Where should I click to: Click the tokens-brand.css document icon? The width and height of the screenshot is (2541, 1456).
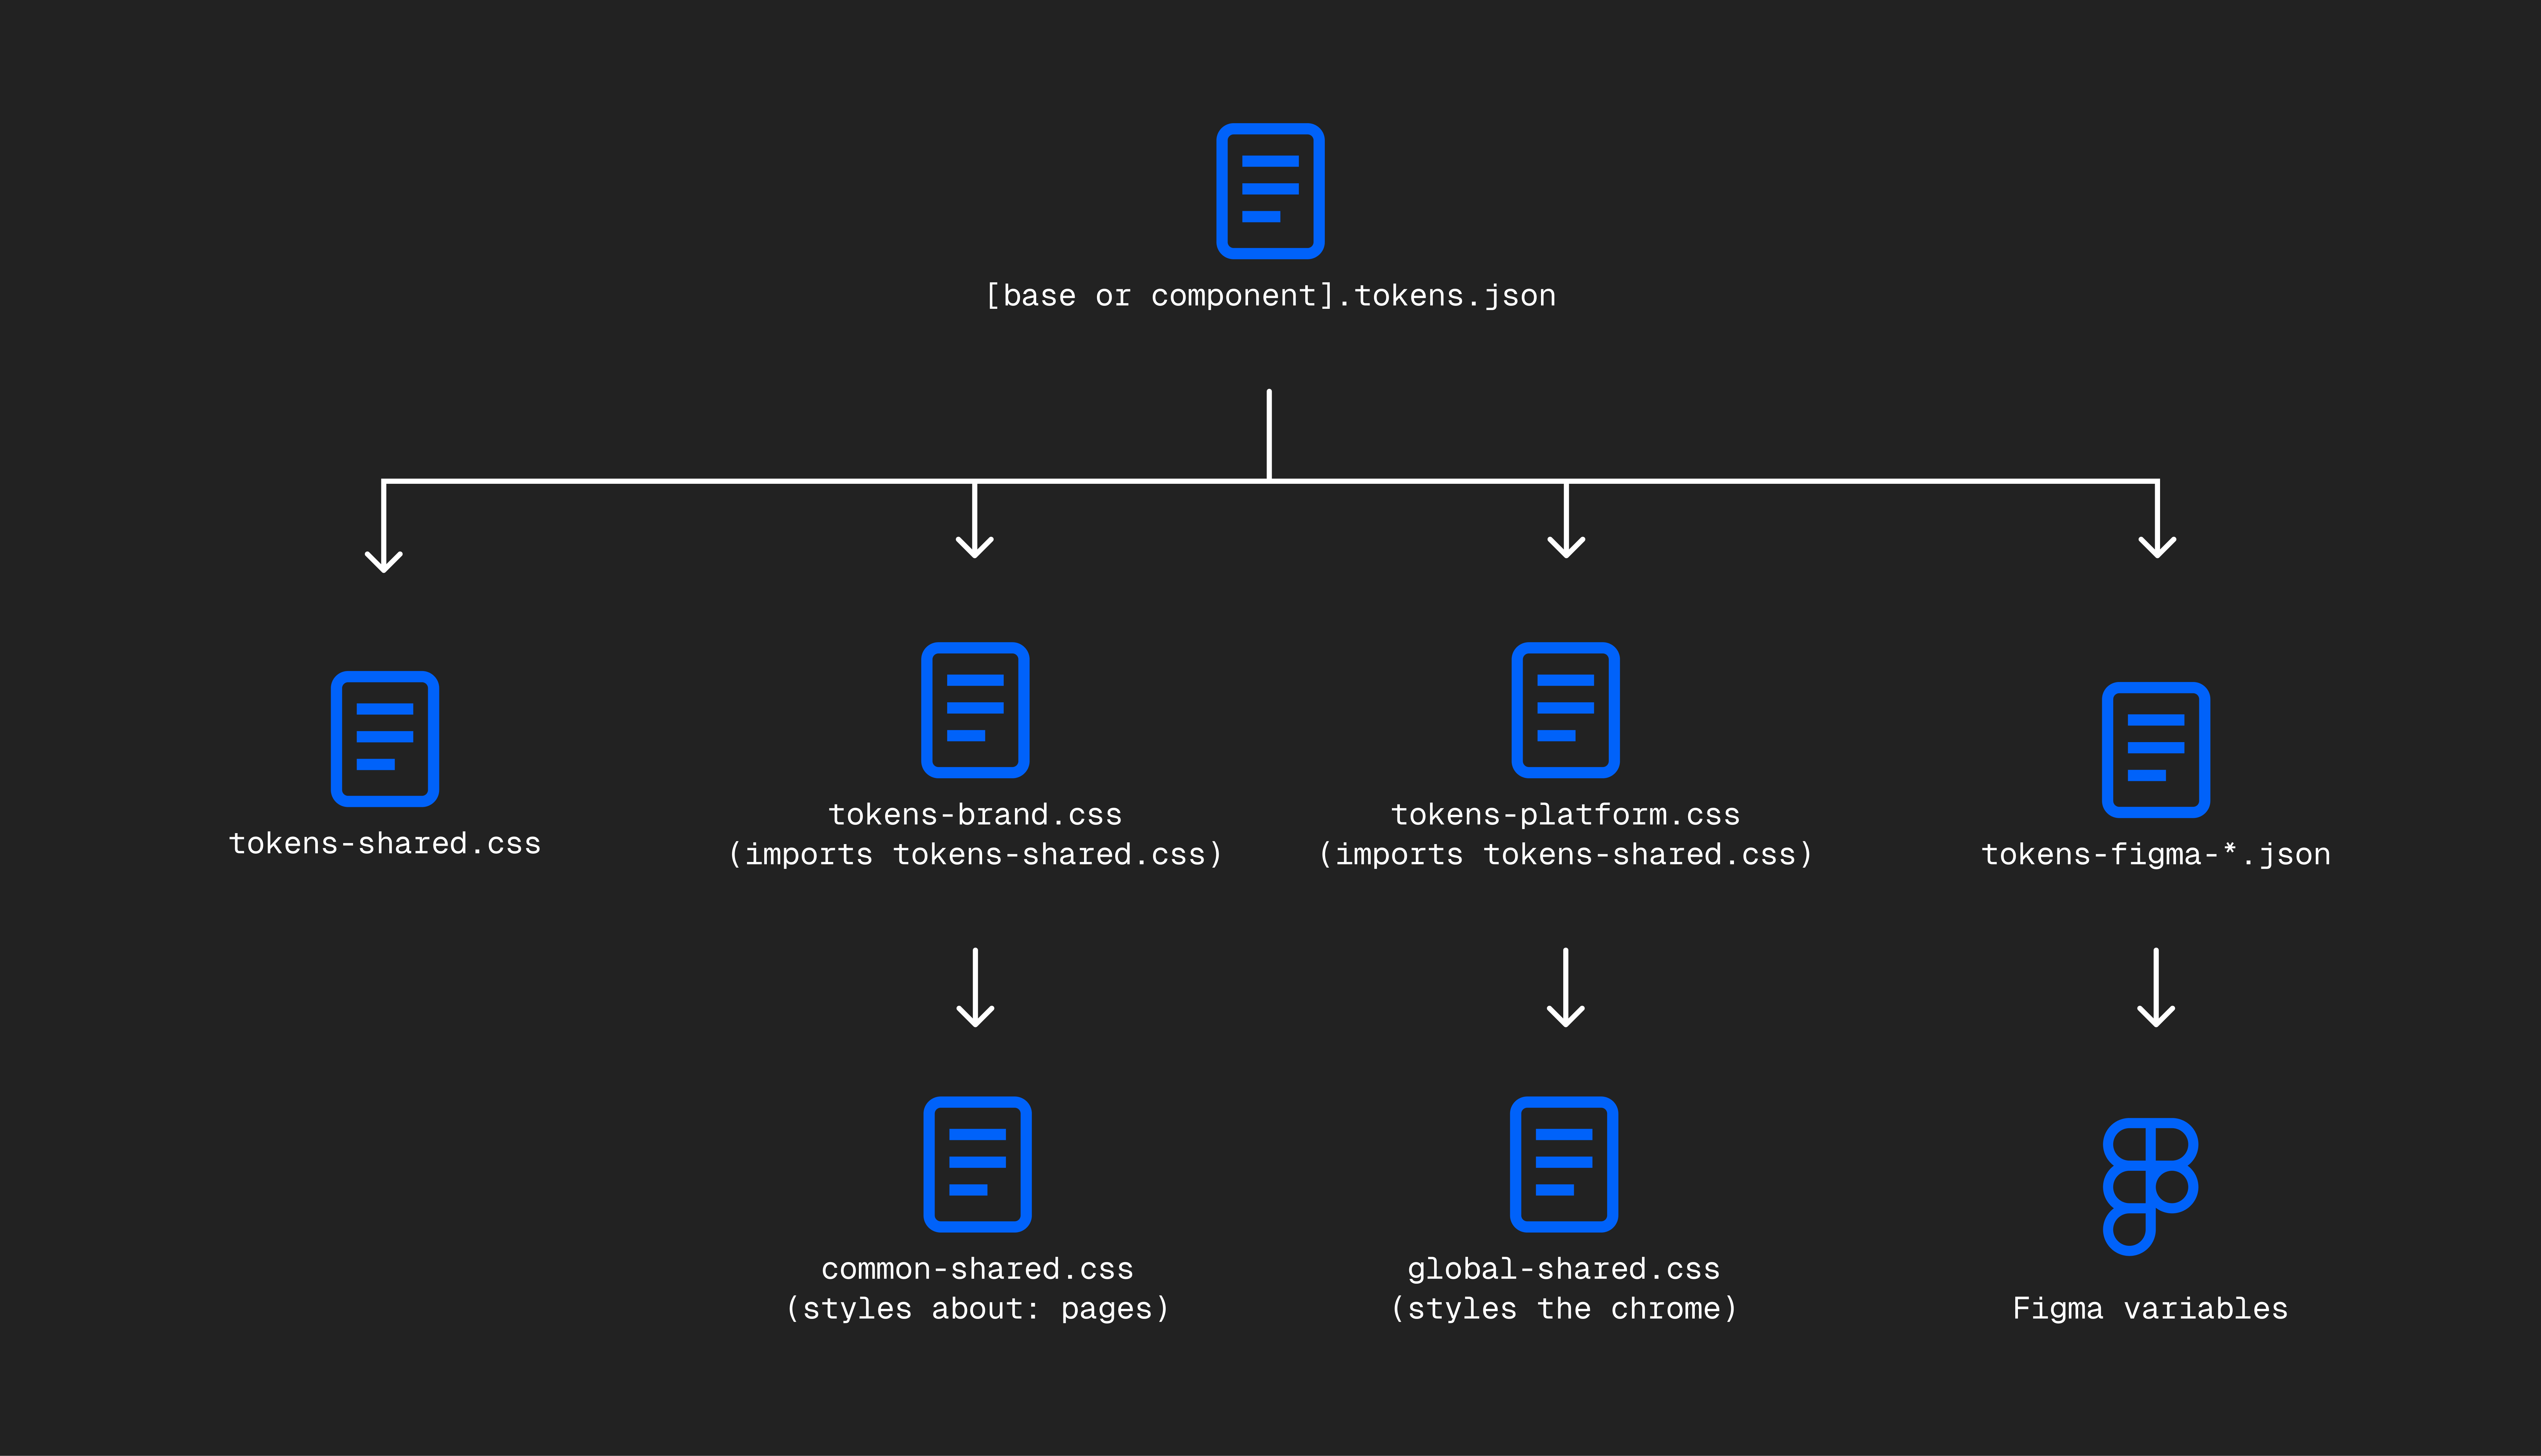975,710
